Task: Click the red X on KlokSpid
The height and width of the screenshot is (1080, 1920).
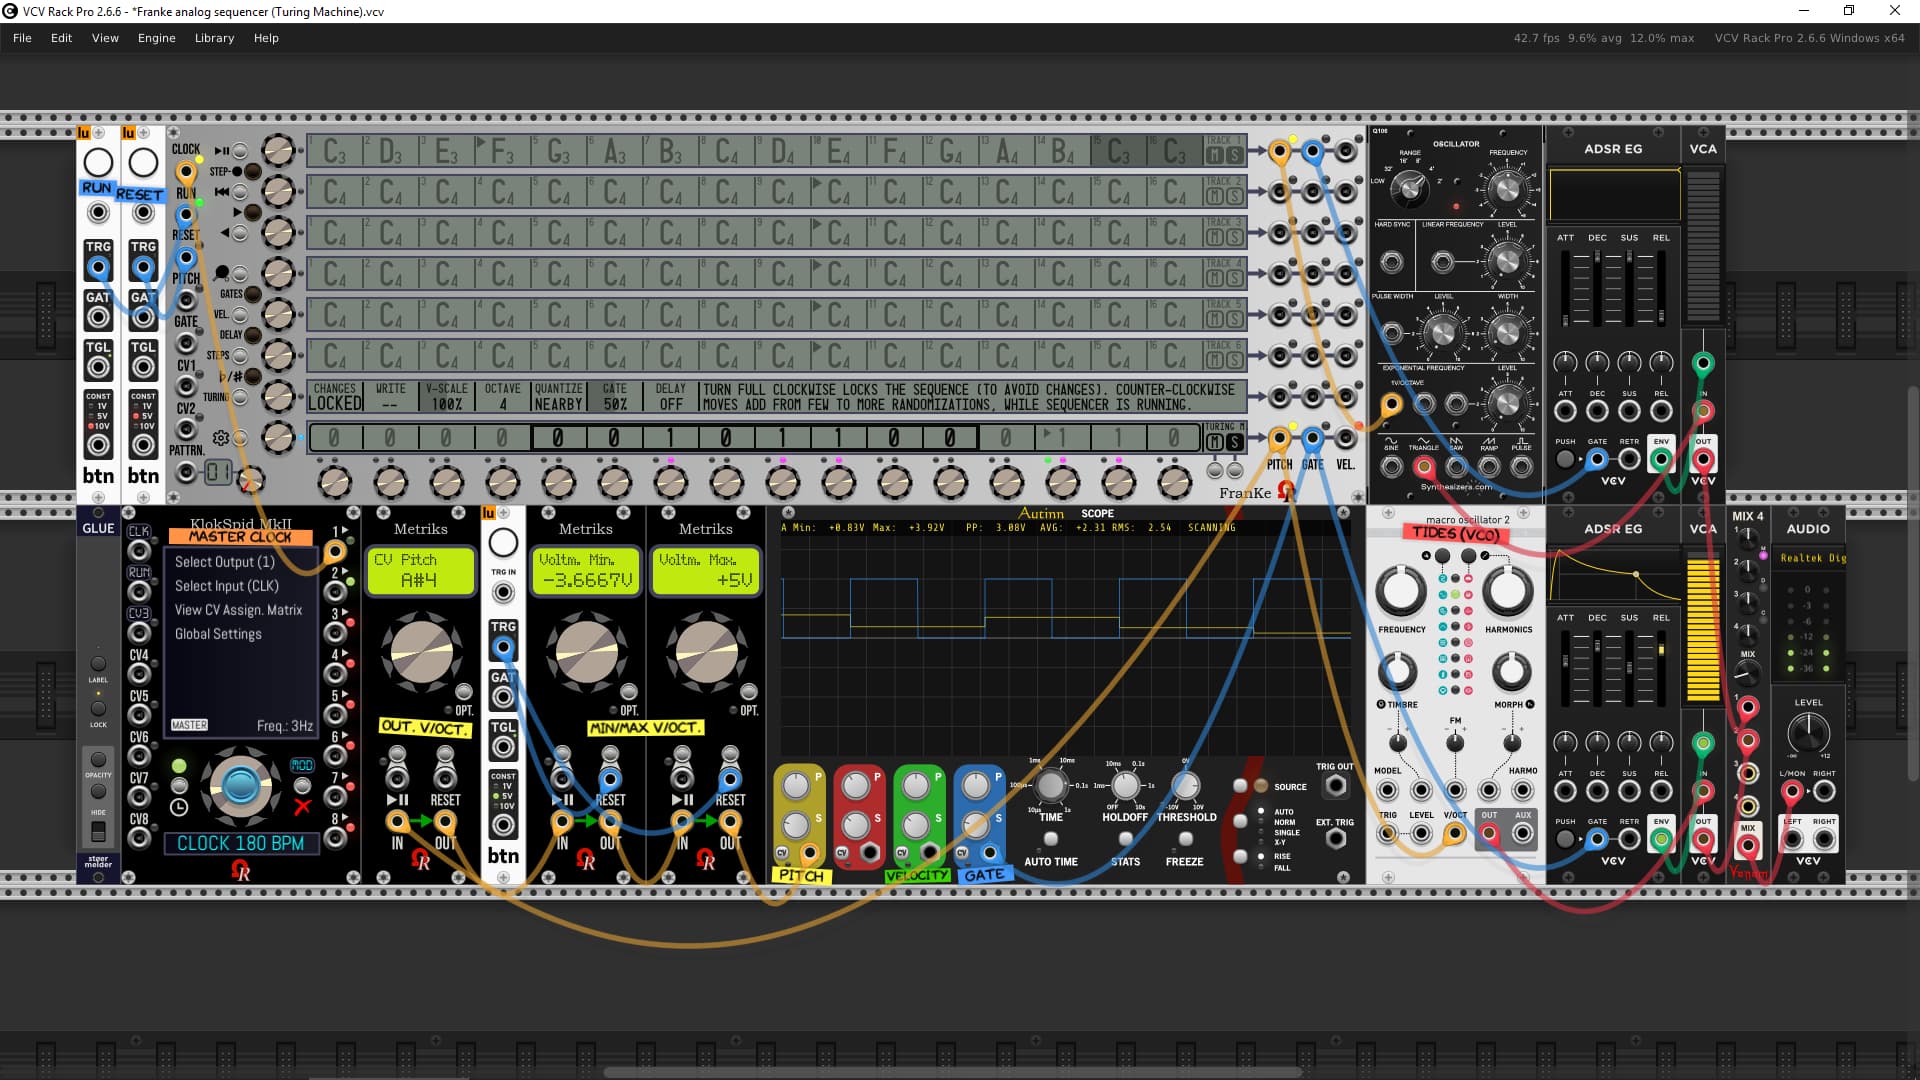Action: (302, 806)
